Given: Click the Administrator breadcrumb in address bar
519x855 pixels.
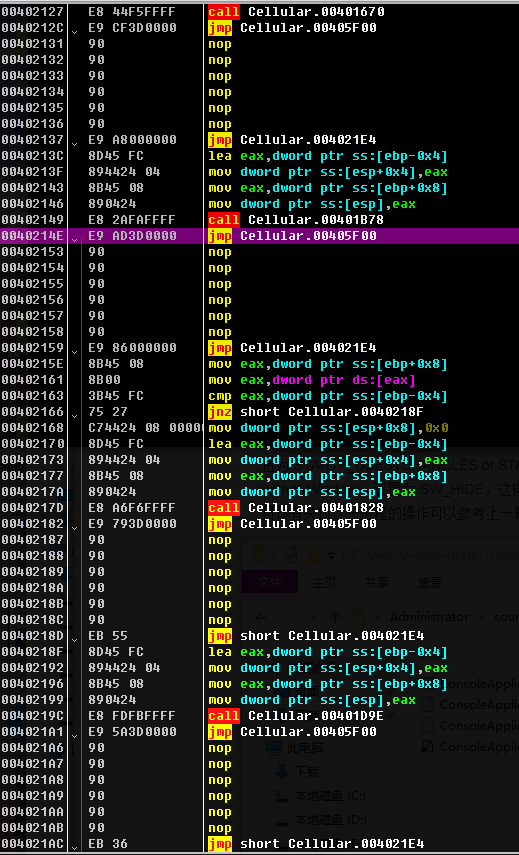Looking at the screenshot, I should click(429, 617).
